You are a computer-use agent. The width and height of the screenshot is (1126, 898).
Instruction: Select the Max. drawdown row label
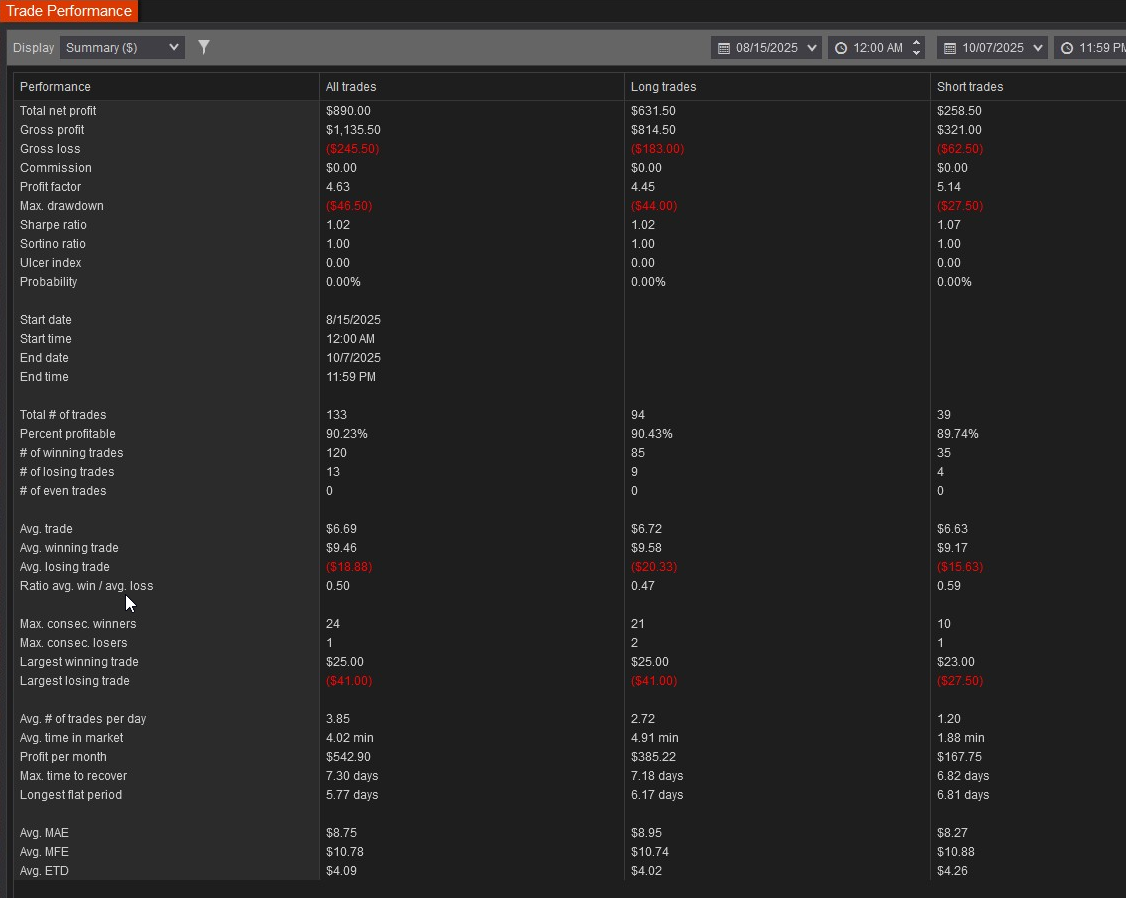coord(61,206)
